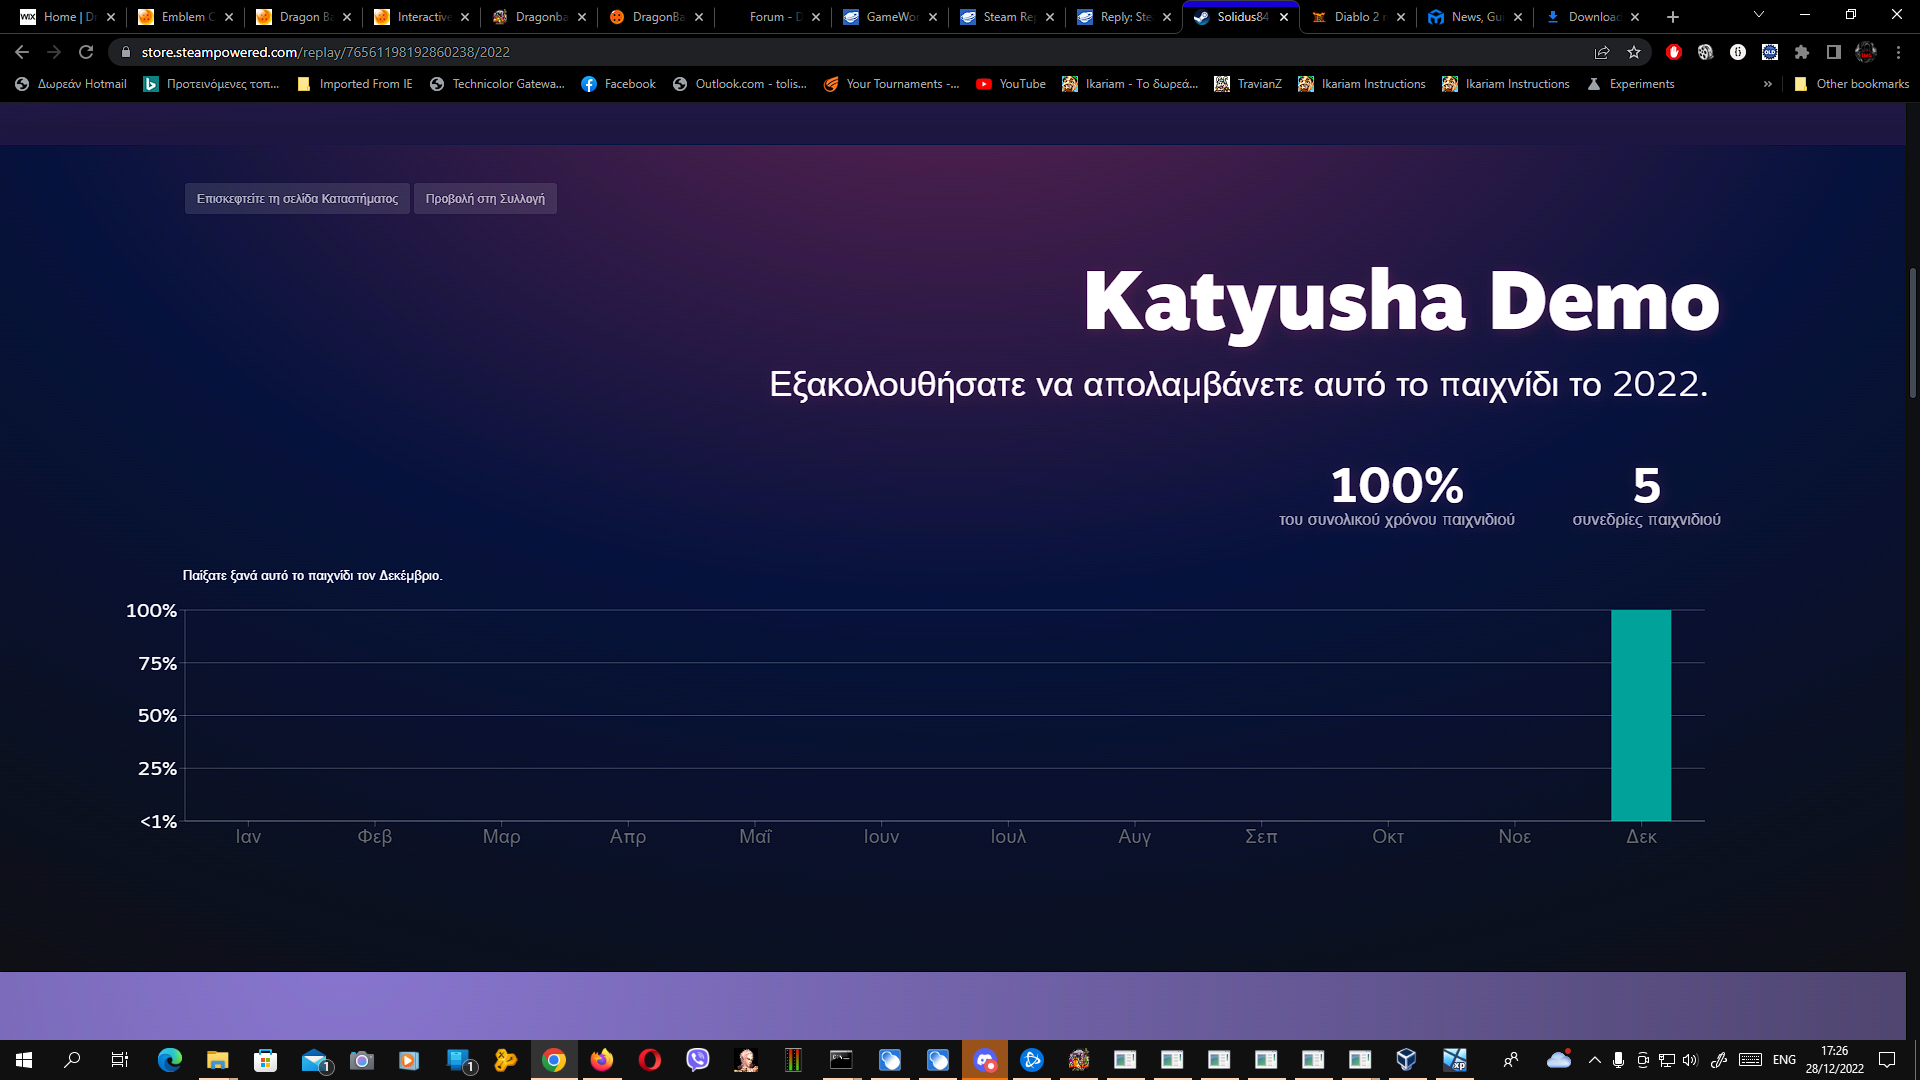Switch to the Emblem tab
The image size is (1920, 1080).
pyautogui.click(x=186, y=17)
